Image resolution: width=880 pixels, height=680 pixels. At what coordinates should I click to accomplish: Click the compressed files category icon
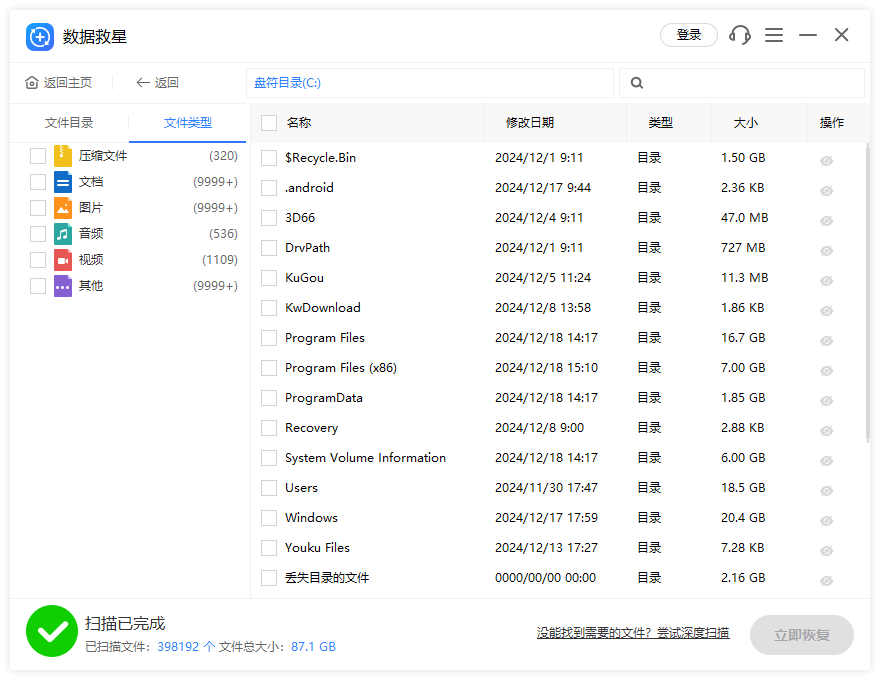point(63,156)
